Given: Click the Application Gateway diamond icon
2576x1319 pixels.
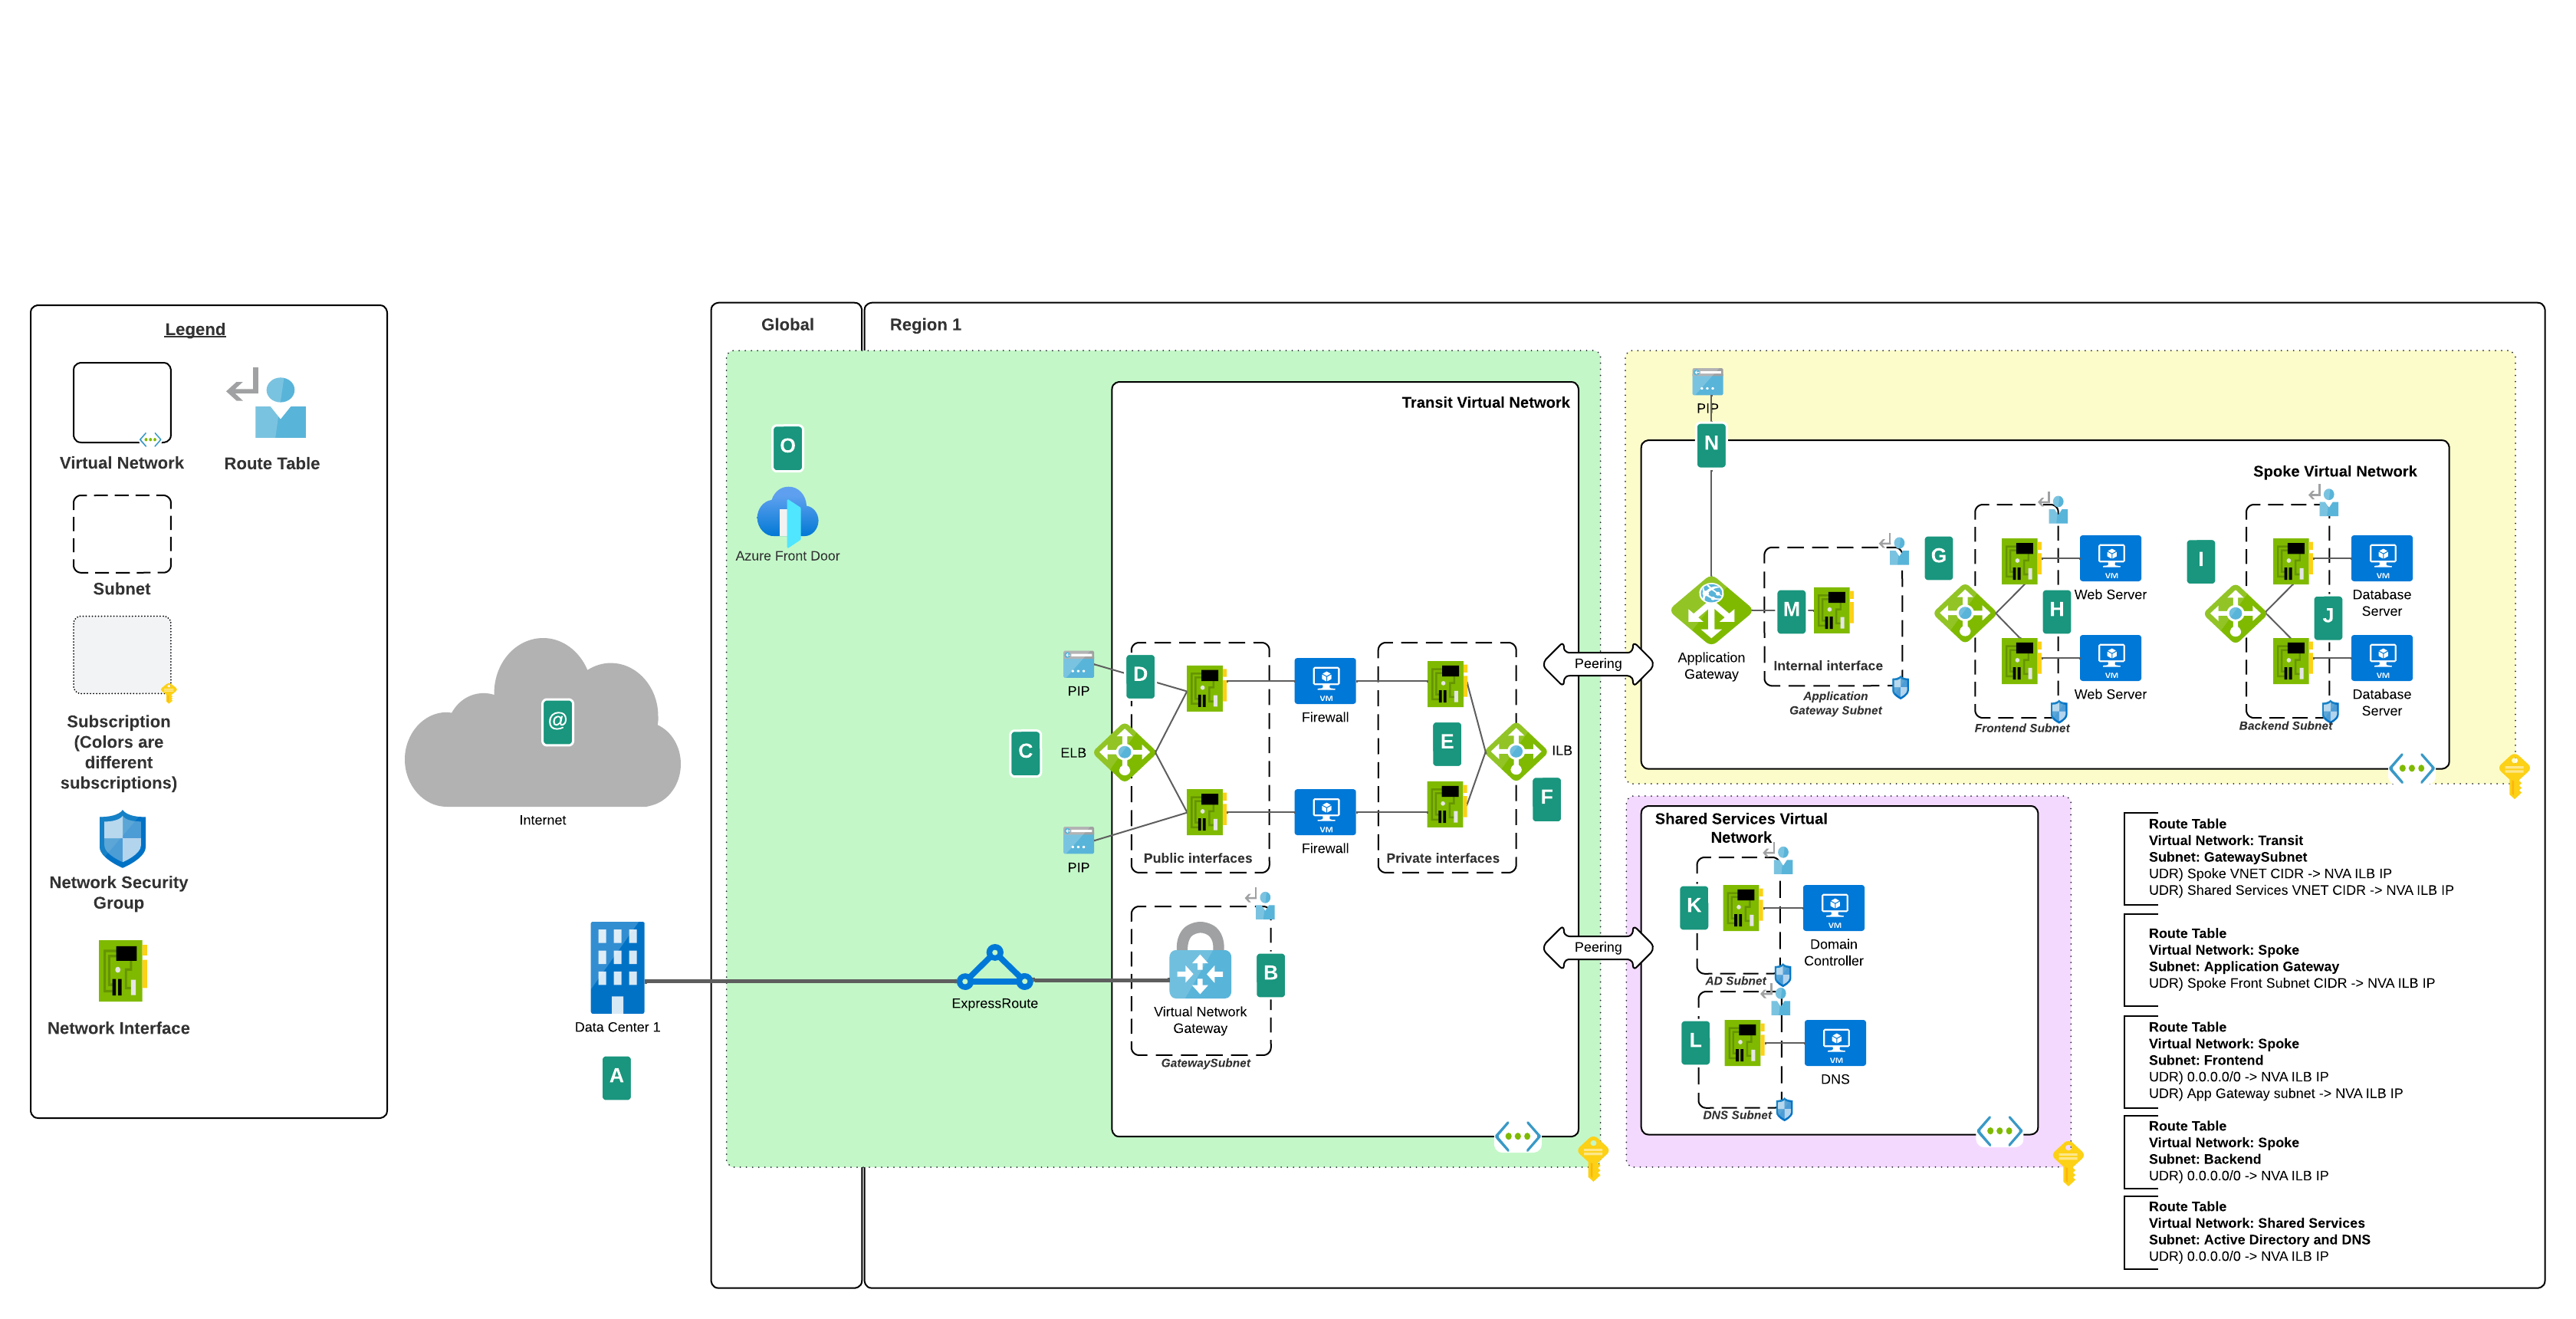Looking at the screenshot, I should 1712,613.
